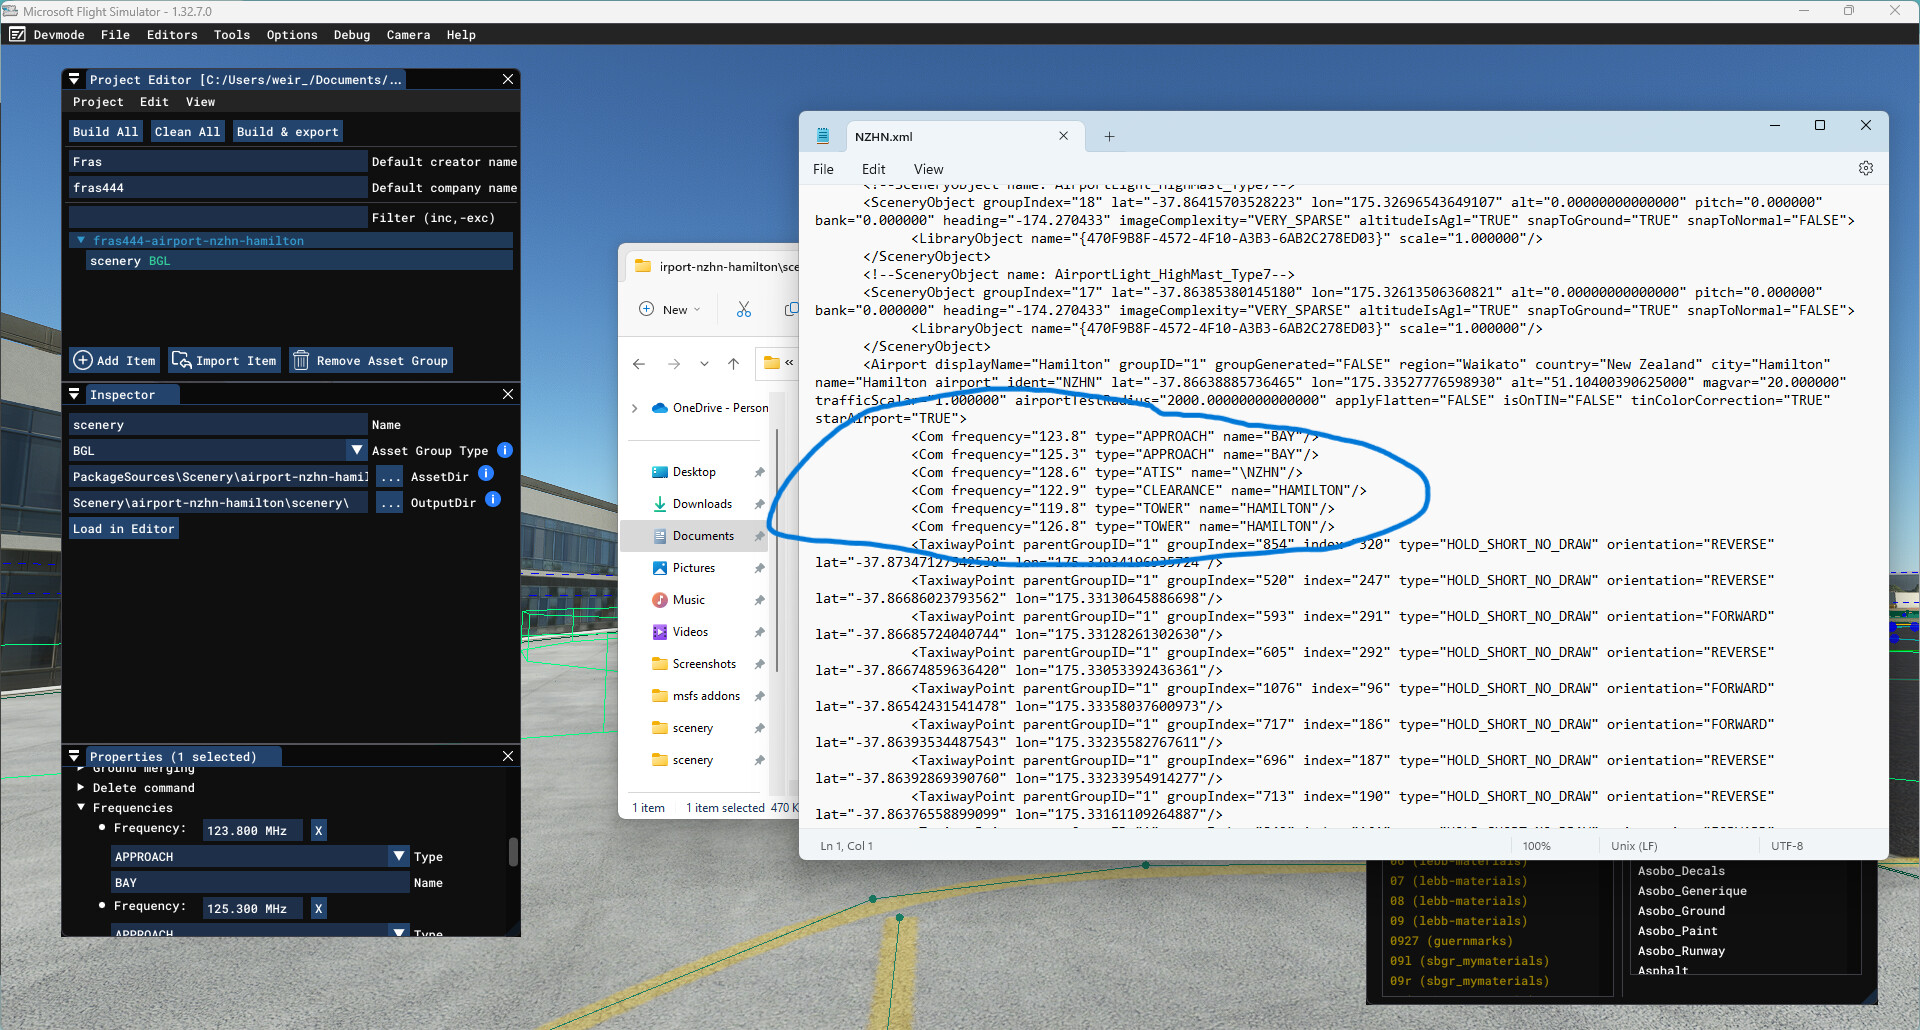Open the Camera menu
Viewport: 1920px width, 1030px height.
tap(408, 34)
